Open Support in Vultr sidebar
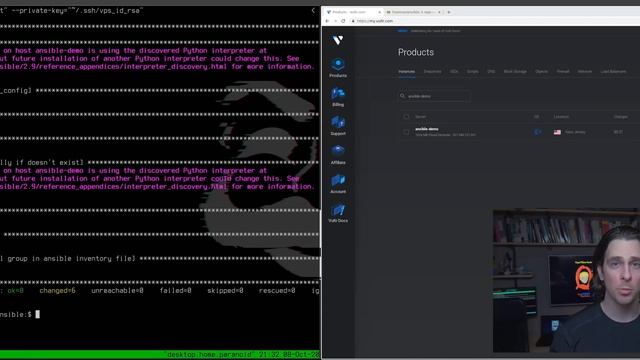This screenshot has width=640, height=360. (338, 126)
